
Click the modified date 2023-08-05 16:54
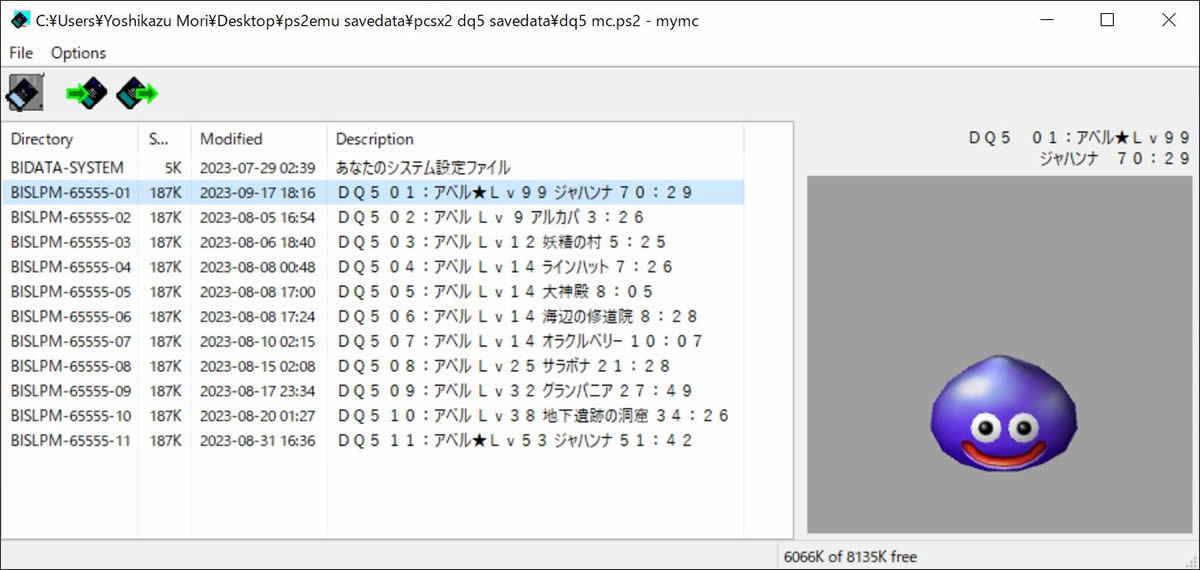click(258, 217)
